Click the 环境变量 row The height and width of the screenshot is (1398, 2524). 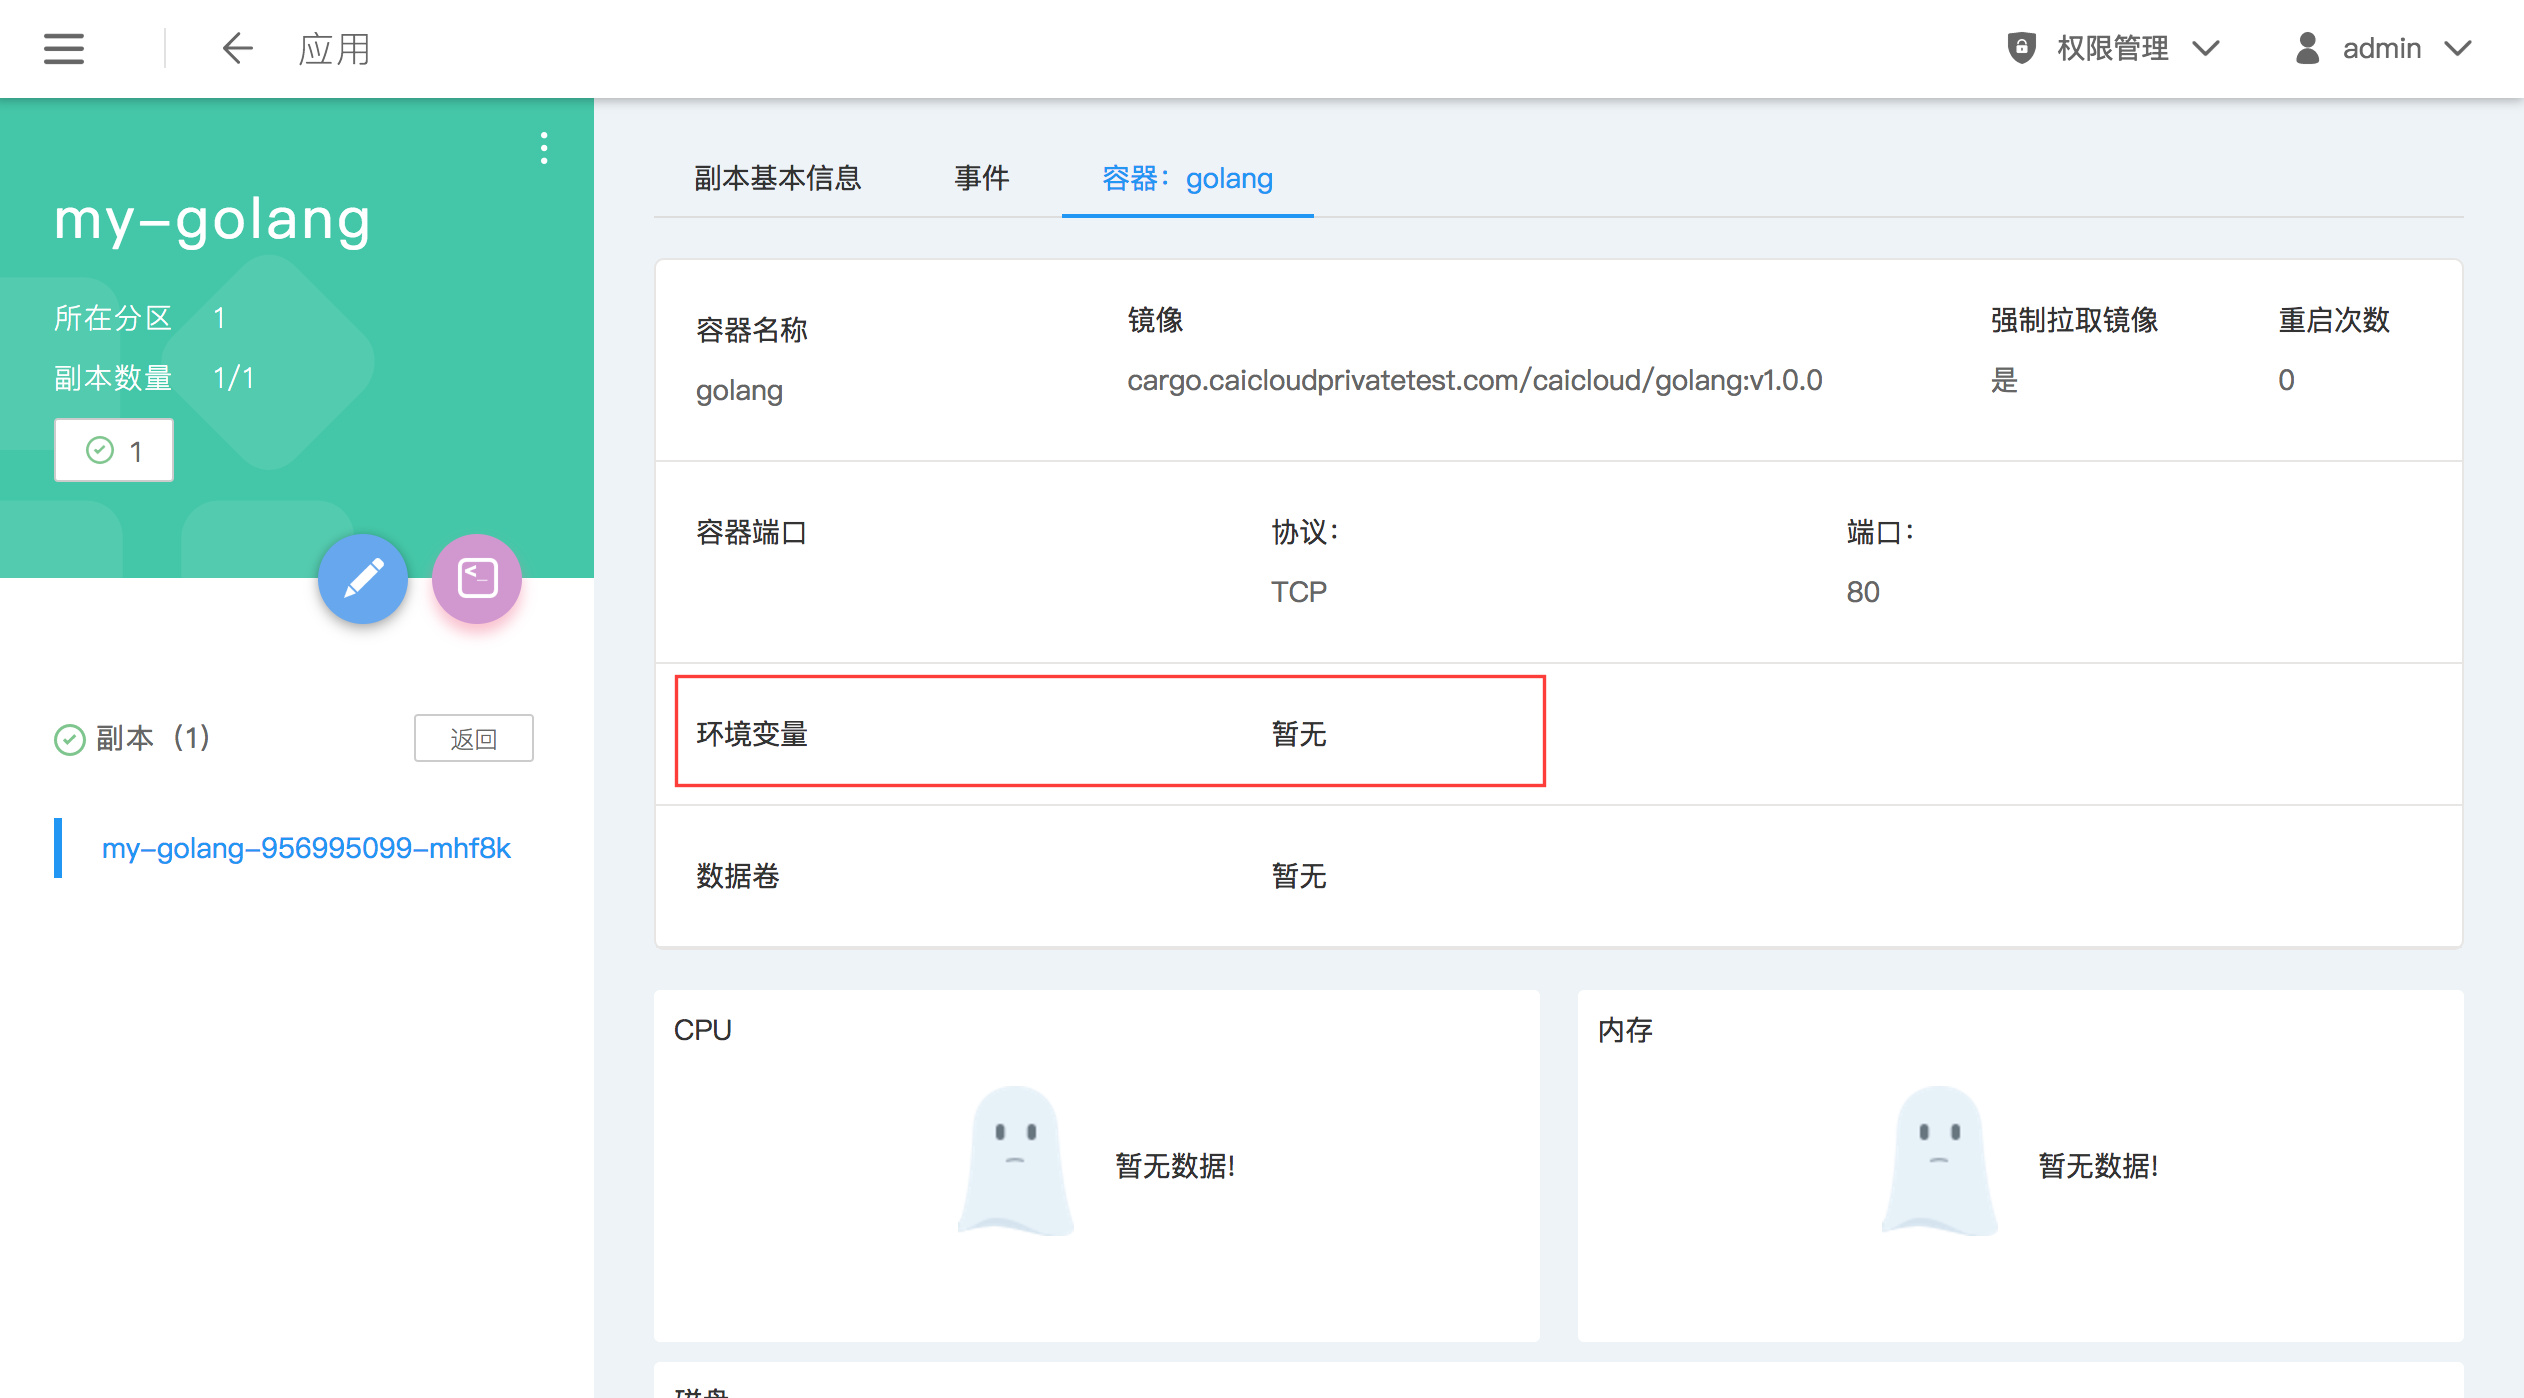(1109, 732)
